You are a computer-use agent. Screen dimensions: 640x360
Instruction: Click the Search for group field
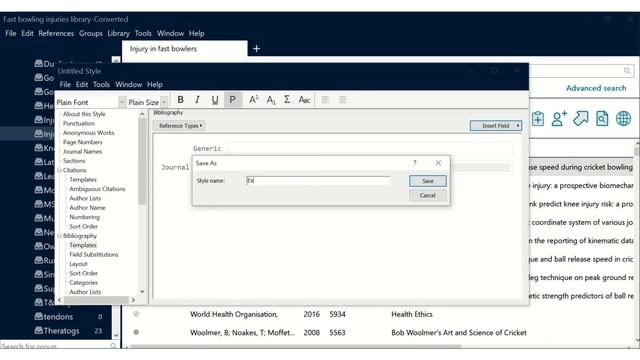[56, 346]
